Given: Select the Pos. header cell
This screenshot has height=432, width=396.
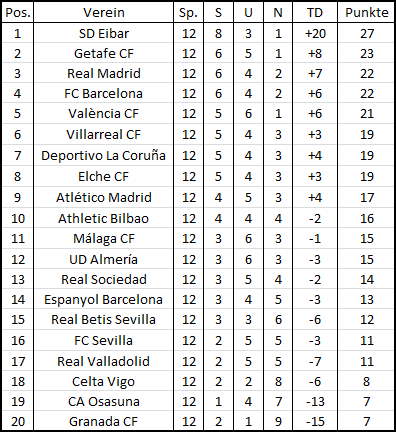Looking at the screenshot, I should point(18,13).
